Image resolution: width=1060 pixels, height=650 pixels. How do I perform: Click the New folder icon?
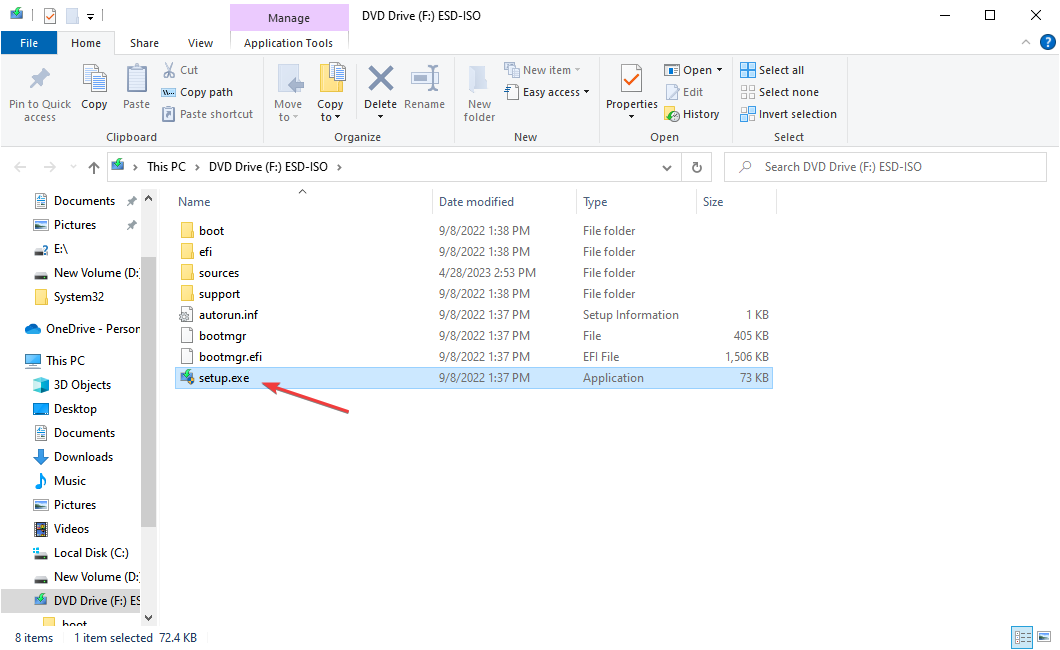[x=479, y=79]
